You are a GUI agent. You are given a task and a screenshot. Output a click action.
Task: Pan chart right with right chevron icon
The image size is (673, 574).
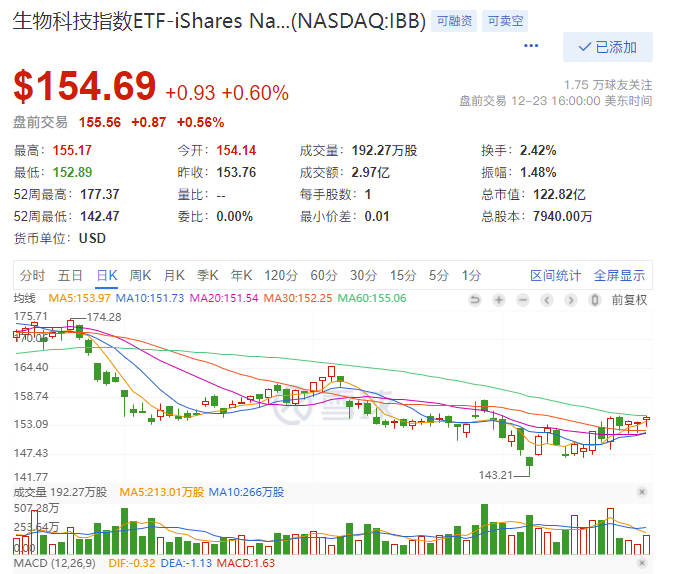click(x=571, y=300)
